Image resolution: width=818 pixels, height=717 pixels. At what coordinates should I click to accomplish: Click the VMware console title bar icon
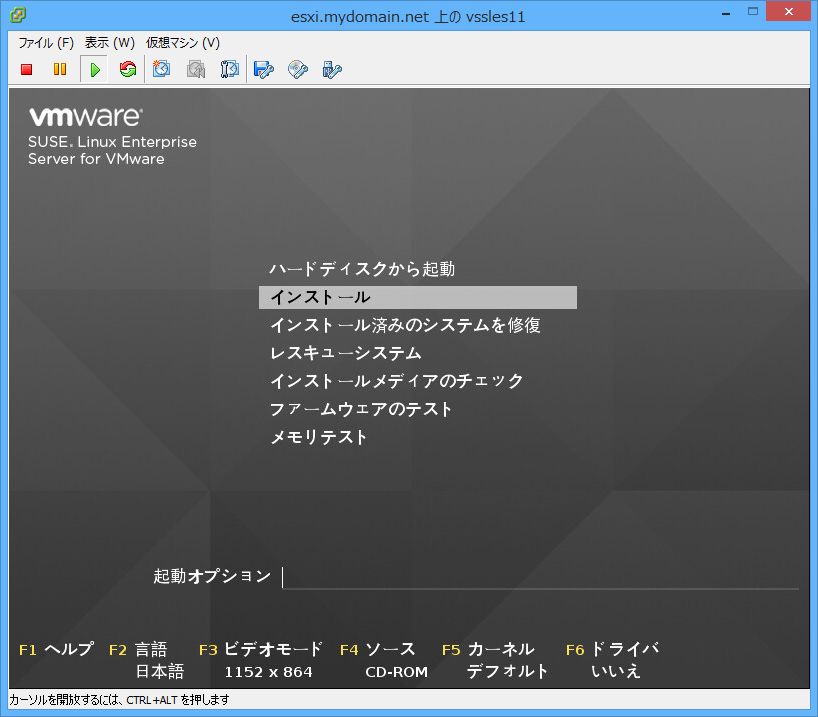pyautogui.click(x=18, y=16)
